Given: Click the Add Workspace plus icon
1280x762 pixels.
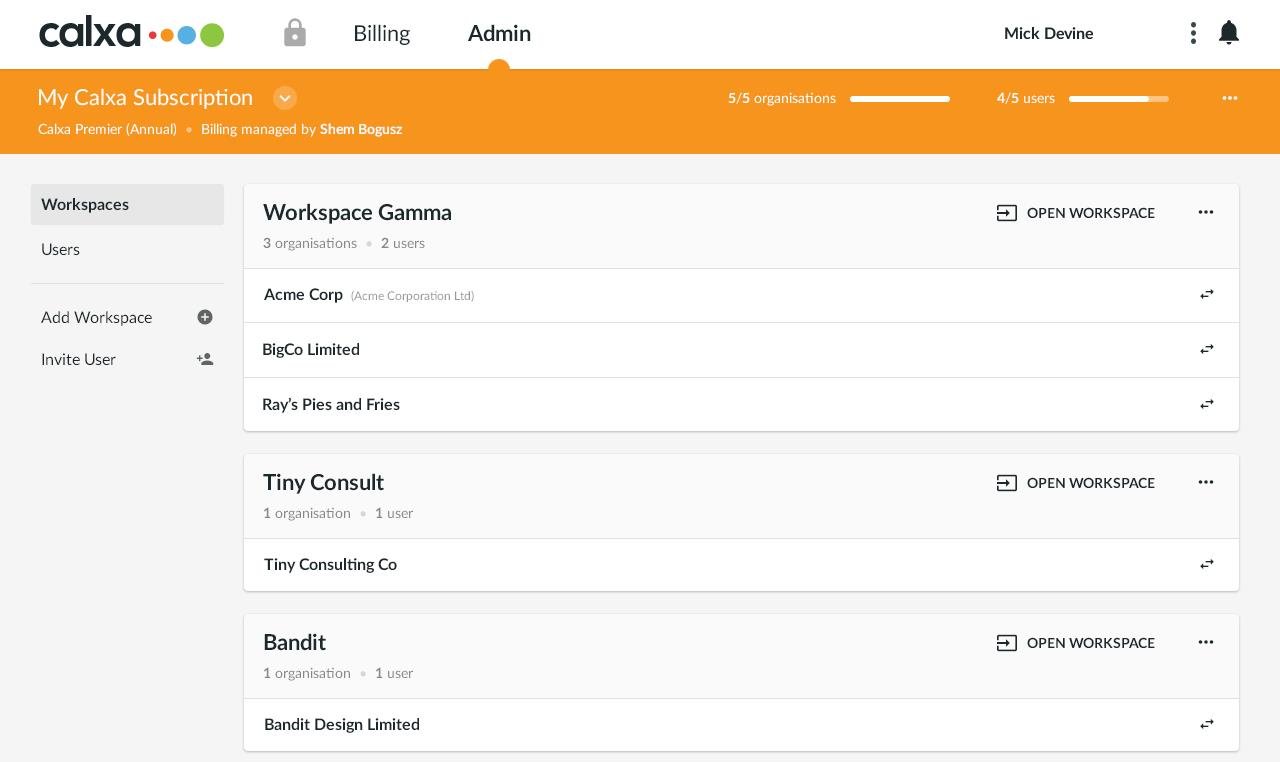Looking at the screenshot, I should (205, 317).
